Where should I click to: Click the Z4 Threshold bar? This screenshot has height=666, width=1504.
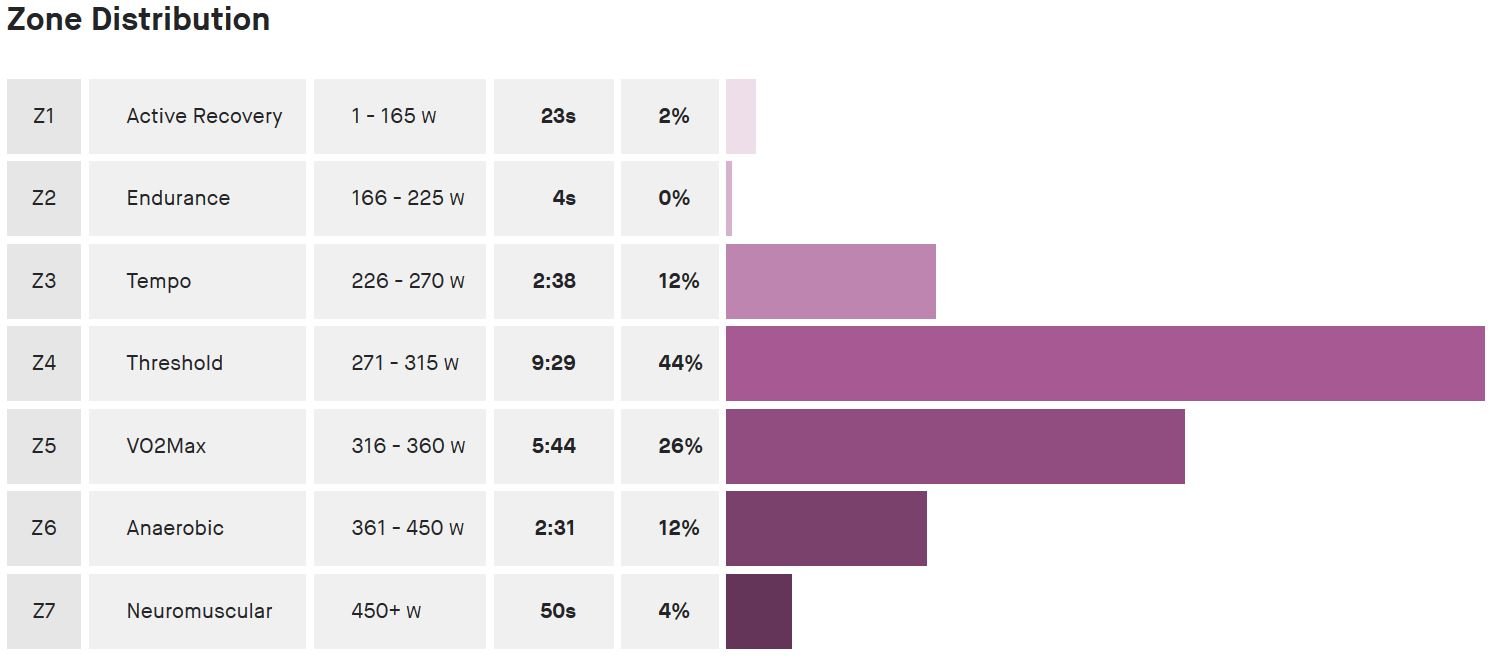1105,363
